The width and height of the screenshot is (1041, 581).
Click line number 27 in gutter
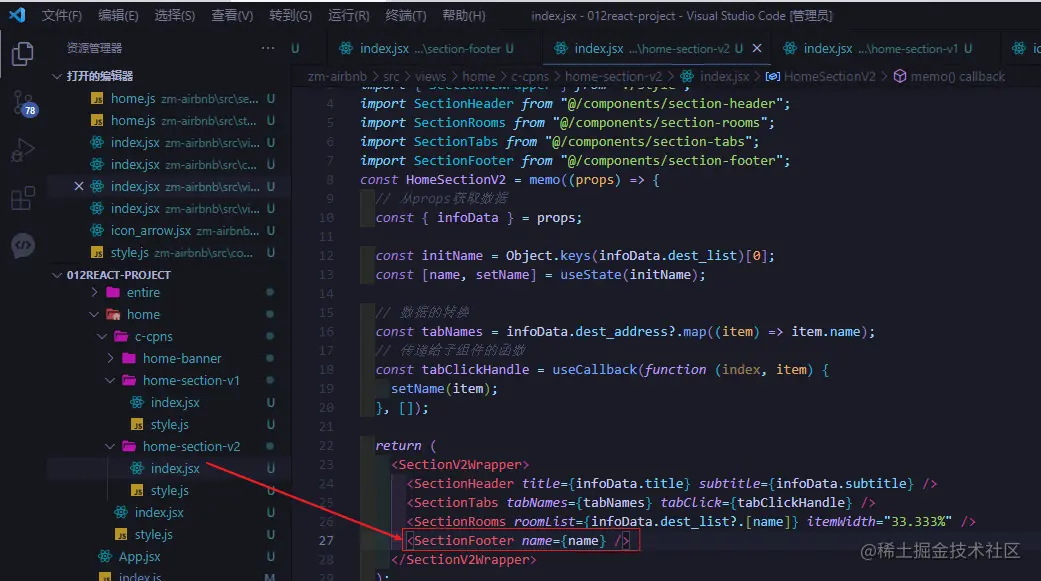[x=326, y=540]
